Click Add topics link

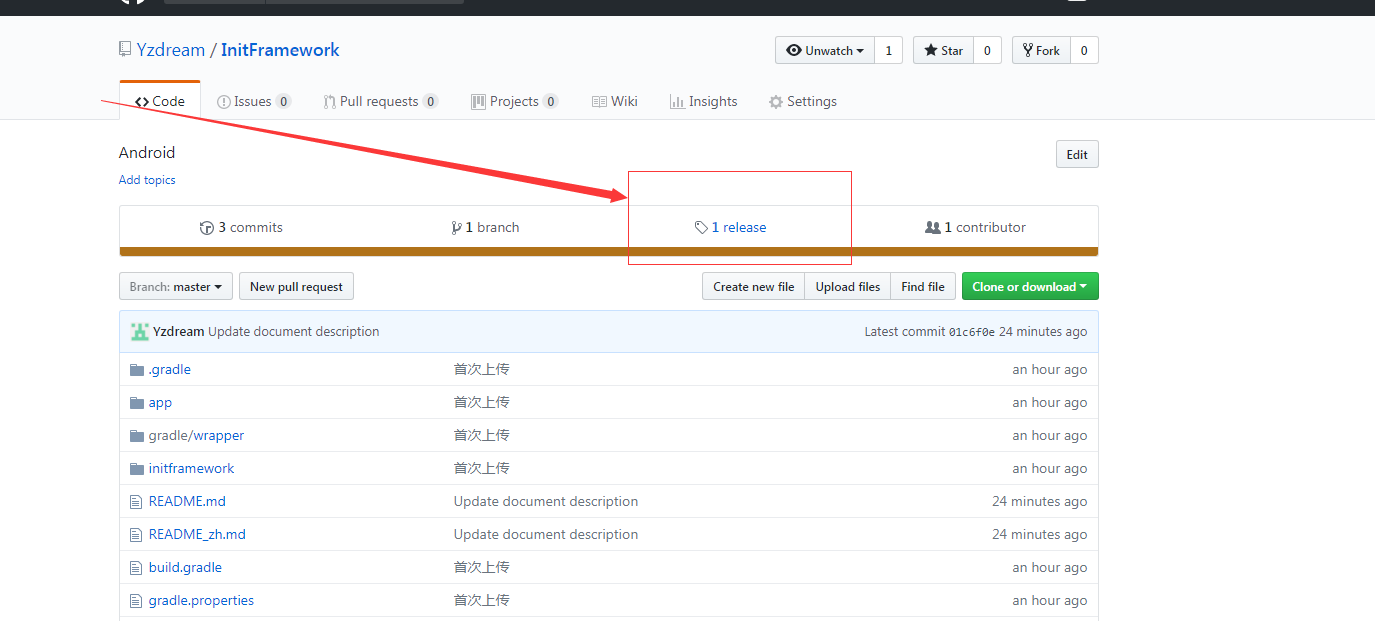click(147, 180)
